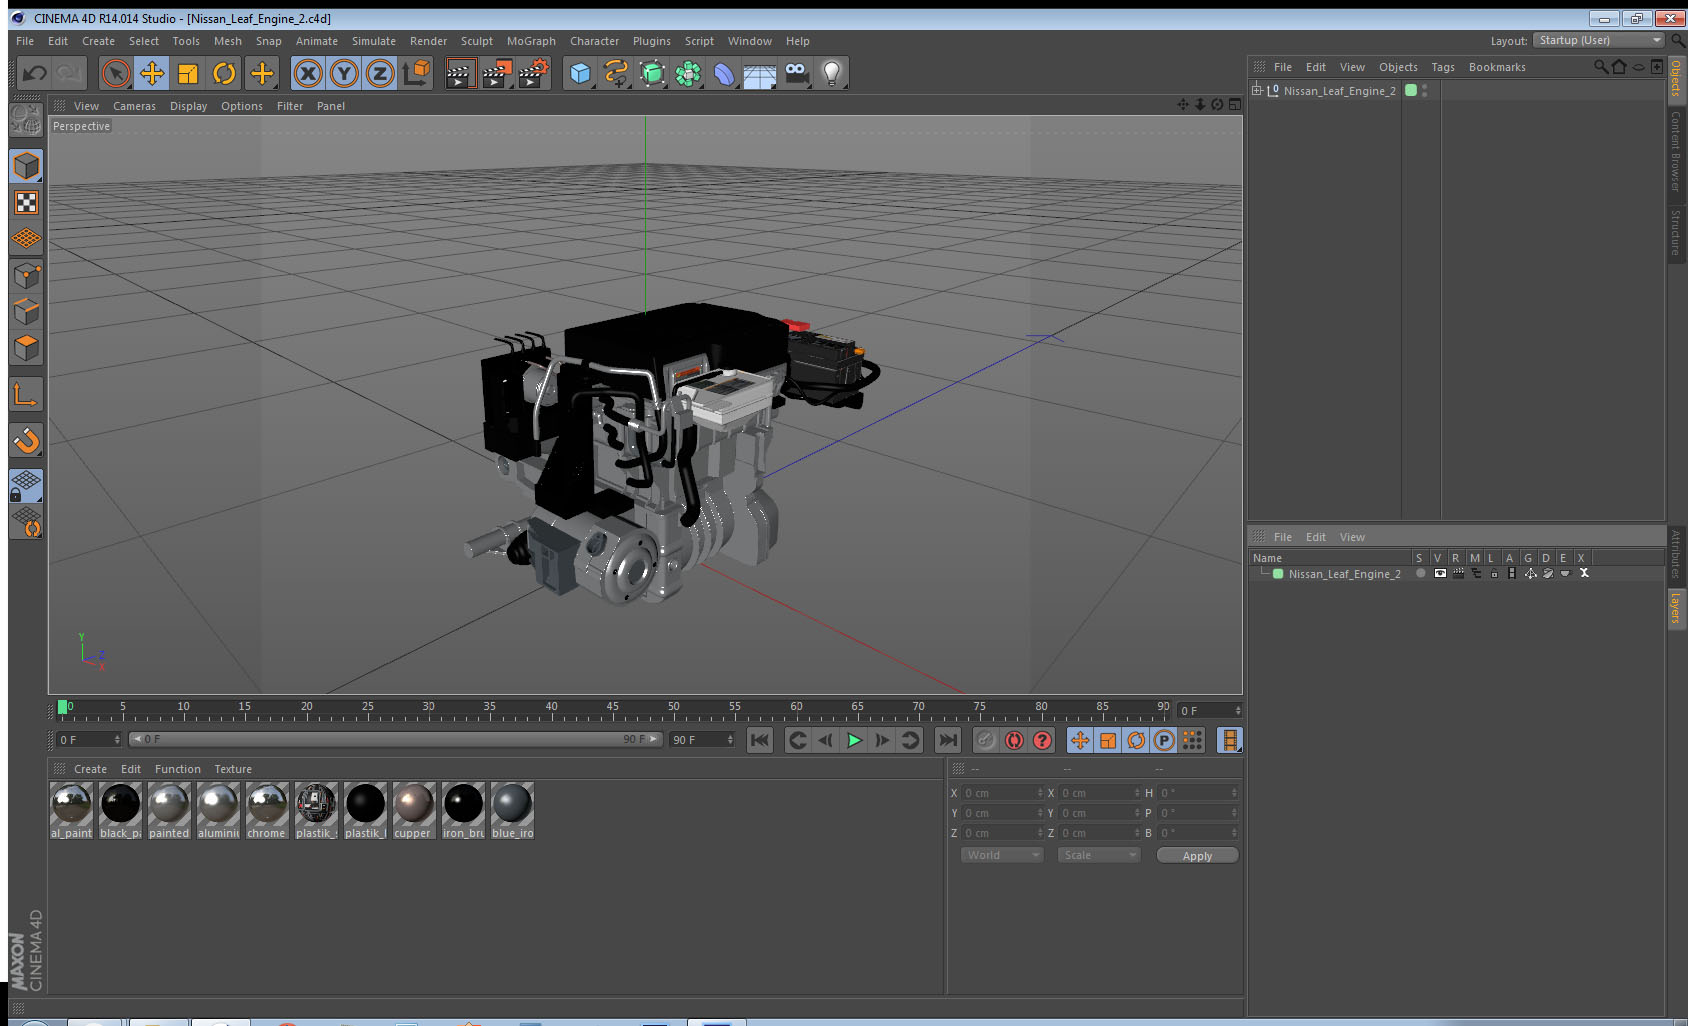The width and height of the screenshot is (1688, 1026).
Task: Switch to Texture mode checker icon
Action: point(26,203)
